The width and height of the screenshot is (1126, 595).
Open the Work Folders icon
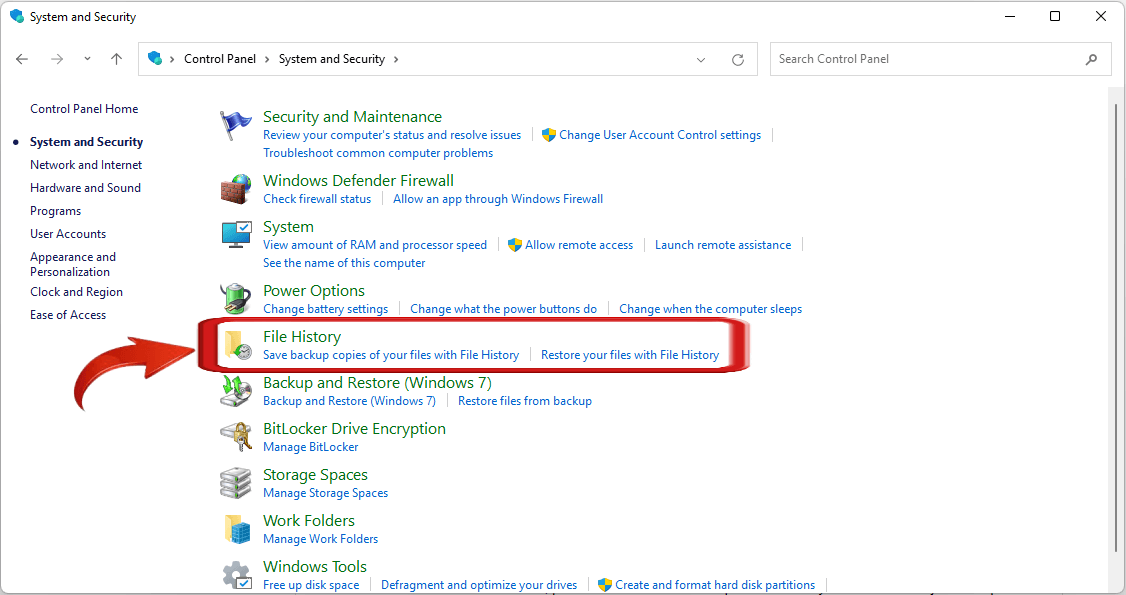pos(236,528)
